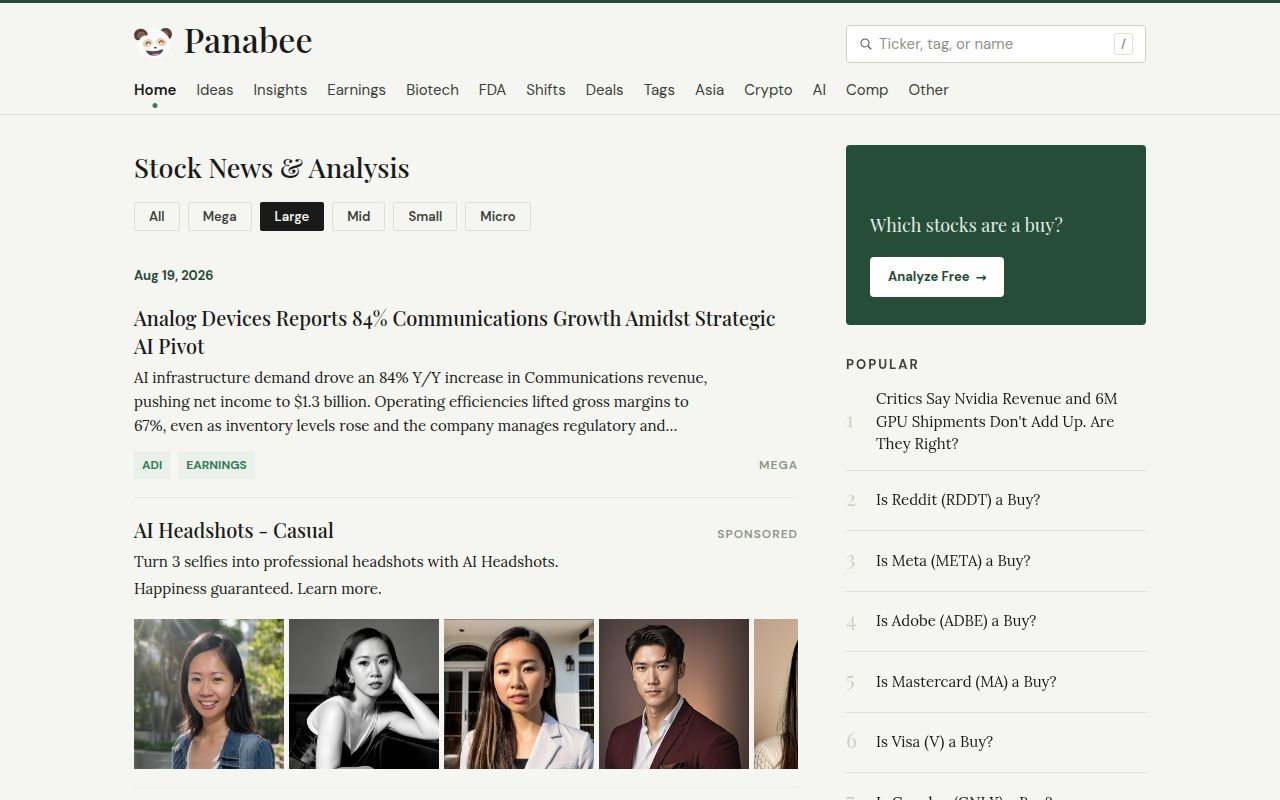This screenshot has height=800, width=1280.
Task: Select the Large cap filter
Action: pos(292,216)
